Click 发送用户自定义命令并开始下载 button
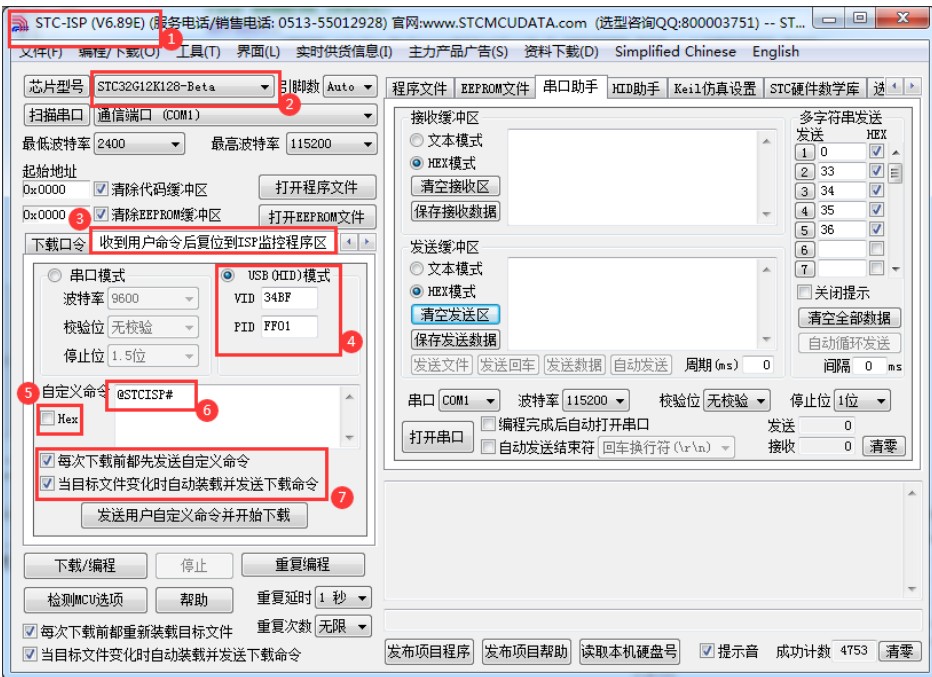Image resolution: width=932 pixels, height=677 pixels. tap(194, 515)
